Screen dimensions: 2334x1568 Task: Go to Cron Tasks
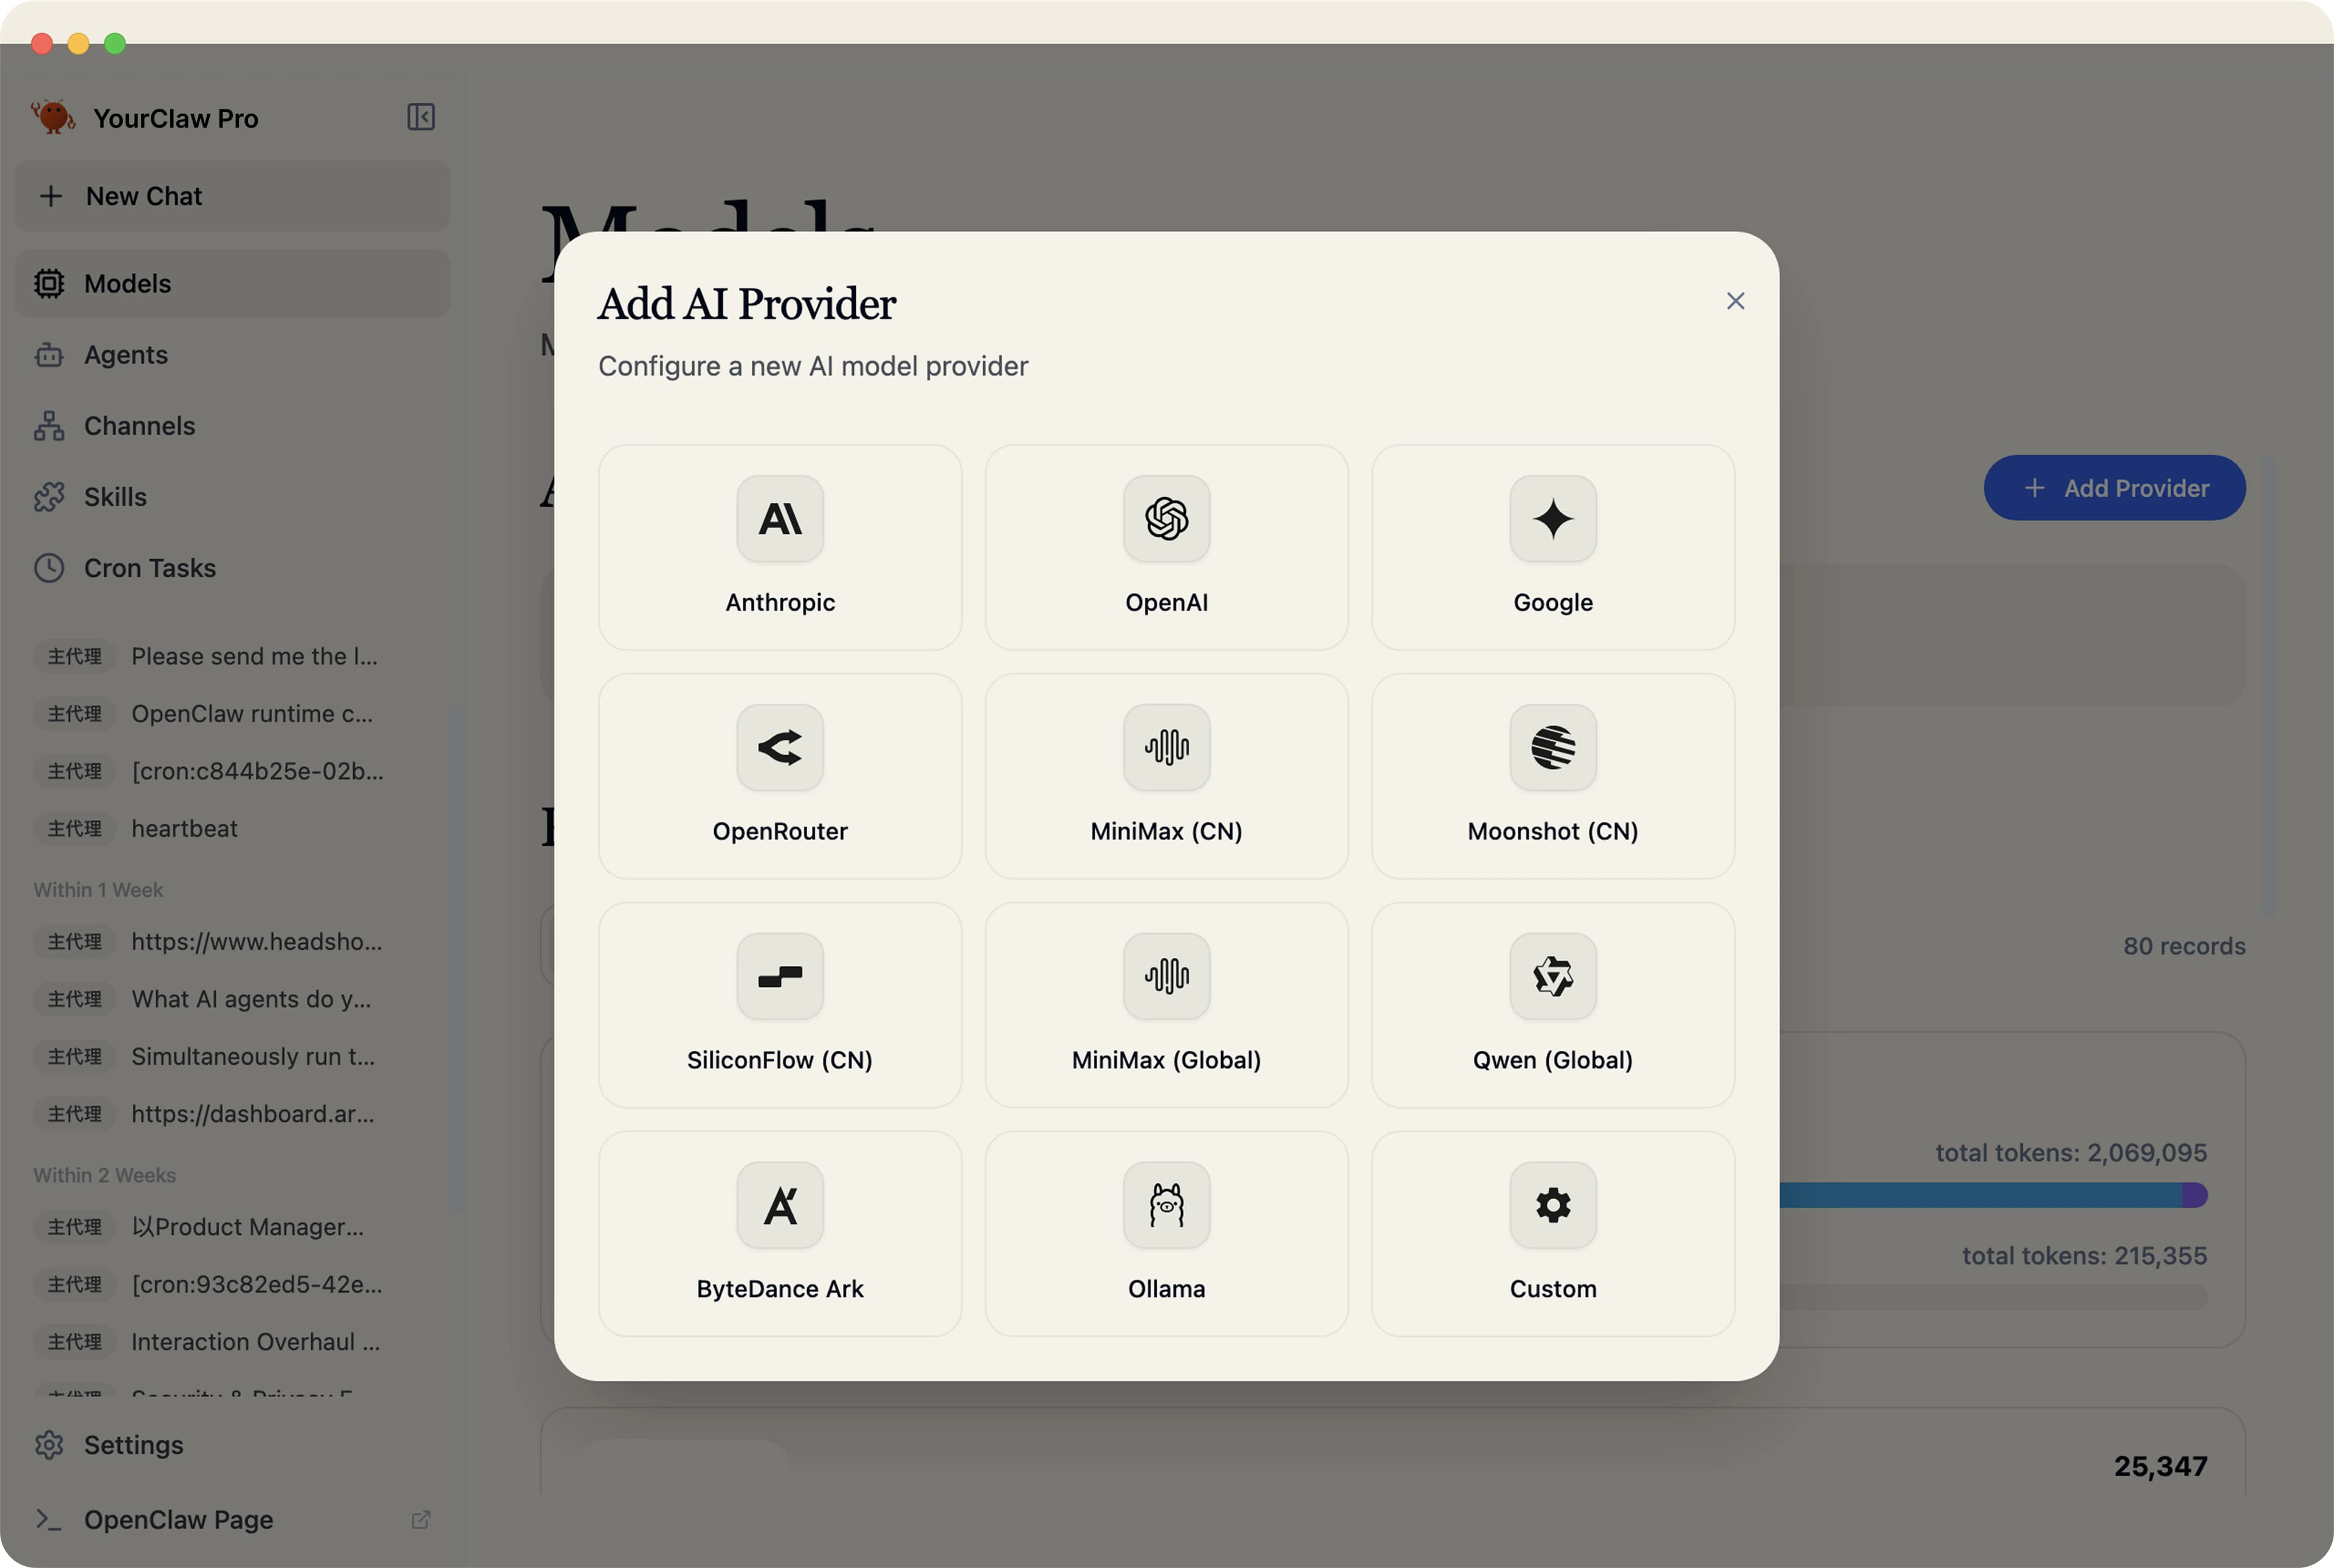(x=150, y=568)
